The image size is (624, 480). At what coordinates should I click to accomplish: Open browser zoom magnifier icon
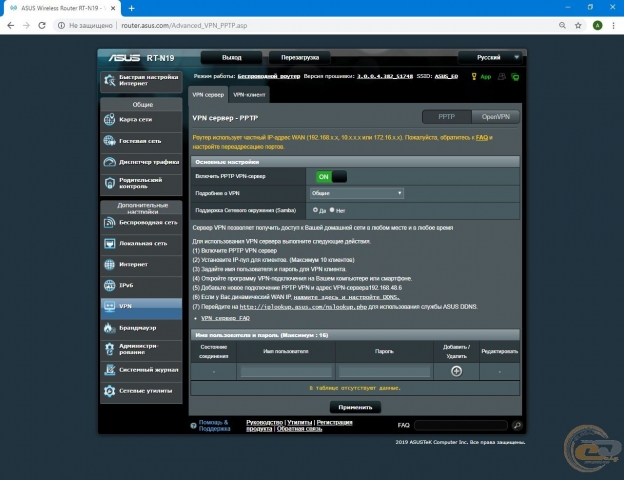click(562, 25)
